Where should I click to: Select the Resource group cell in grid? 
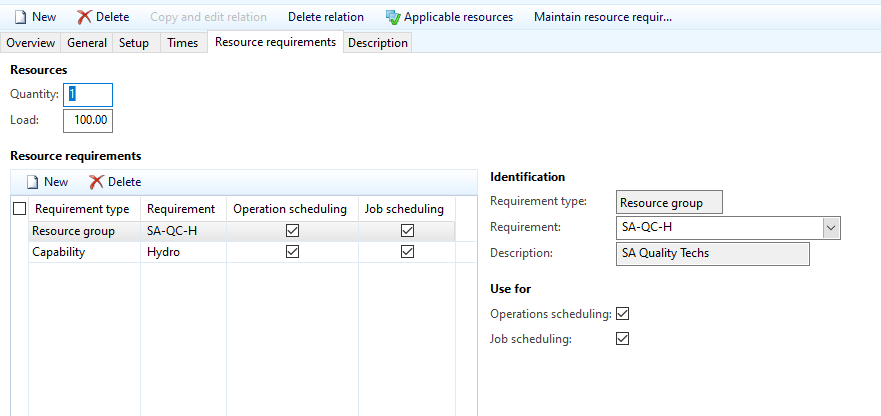(x=84, y=231)
